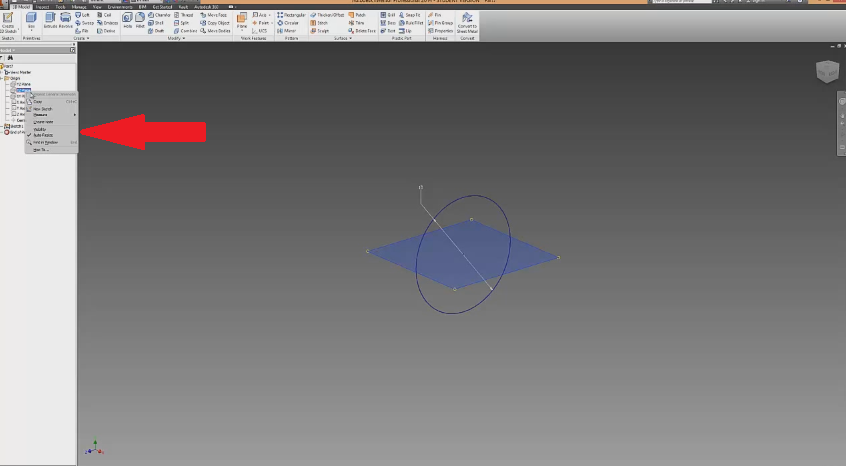Select the Shell tool
This screenshot has height=466, width=846.
156,23
